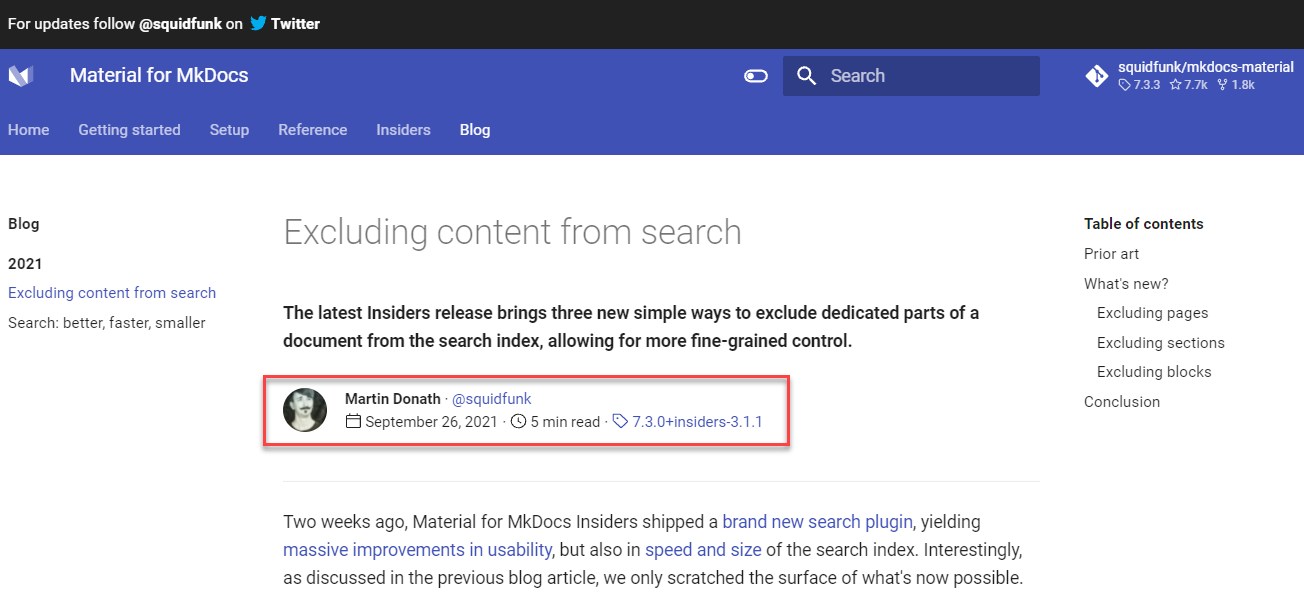Image resolution: width=1304 pixels, height=594 pixels.
Task: Jump to Excluding blocks entry
Action: click(x=1154, y=372)
